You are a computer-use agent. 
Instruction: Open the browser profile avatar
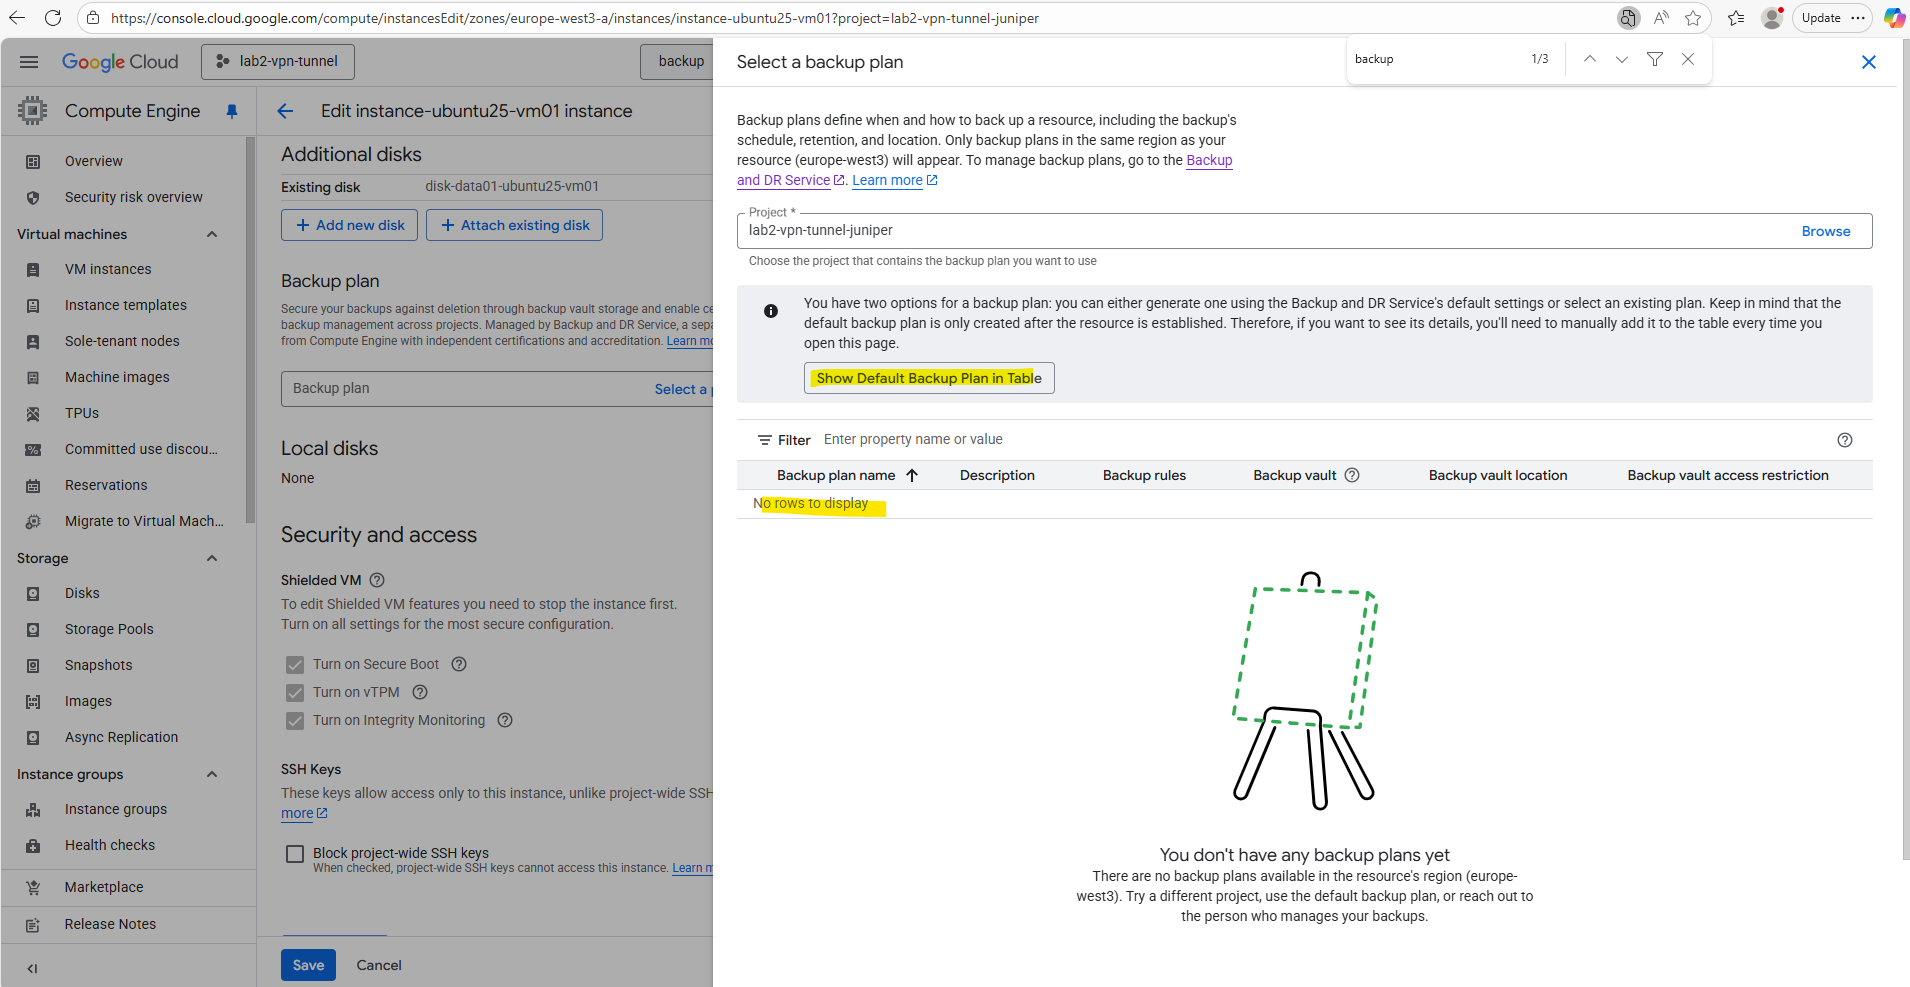tap(1772, 18)
